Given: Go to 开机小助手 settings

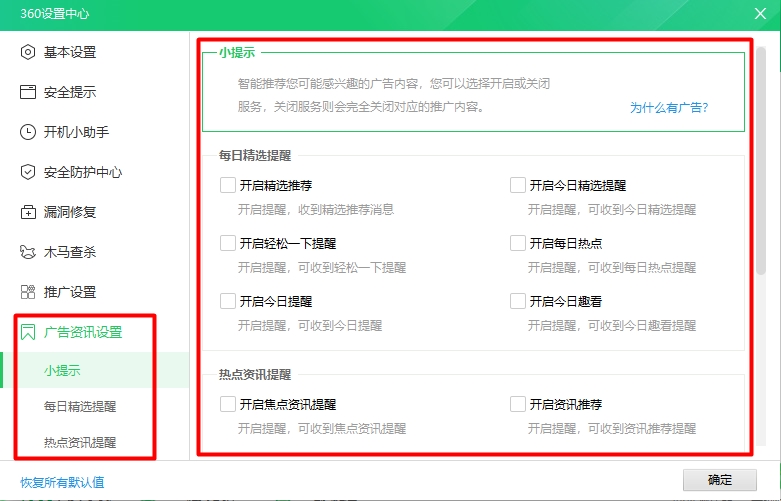Looking at the screenshot, I should click(x=76, y=132).
